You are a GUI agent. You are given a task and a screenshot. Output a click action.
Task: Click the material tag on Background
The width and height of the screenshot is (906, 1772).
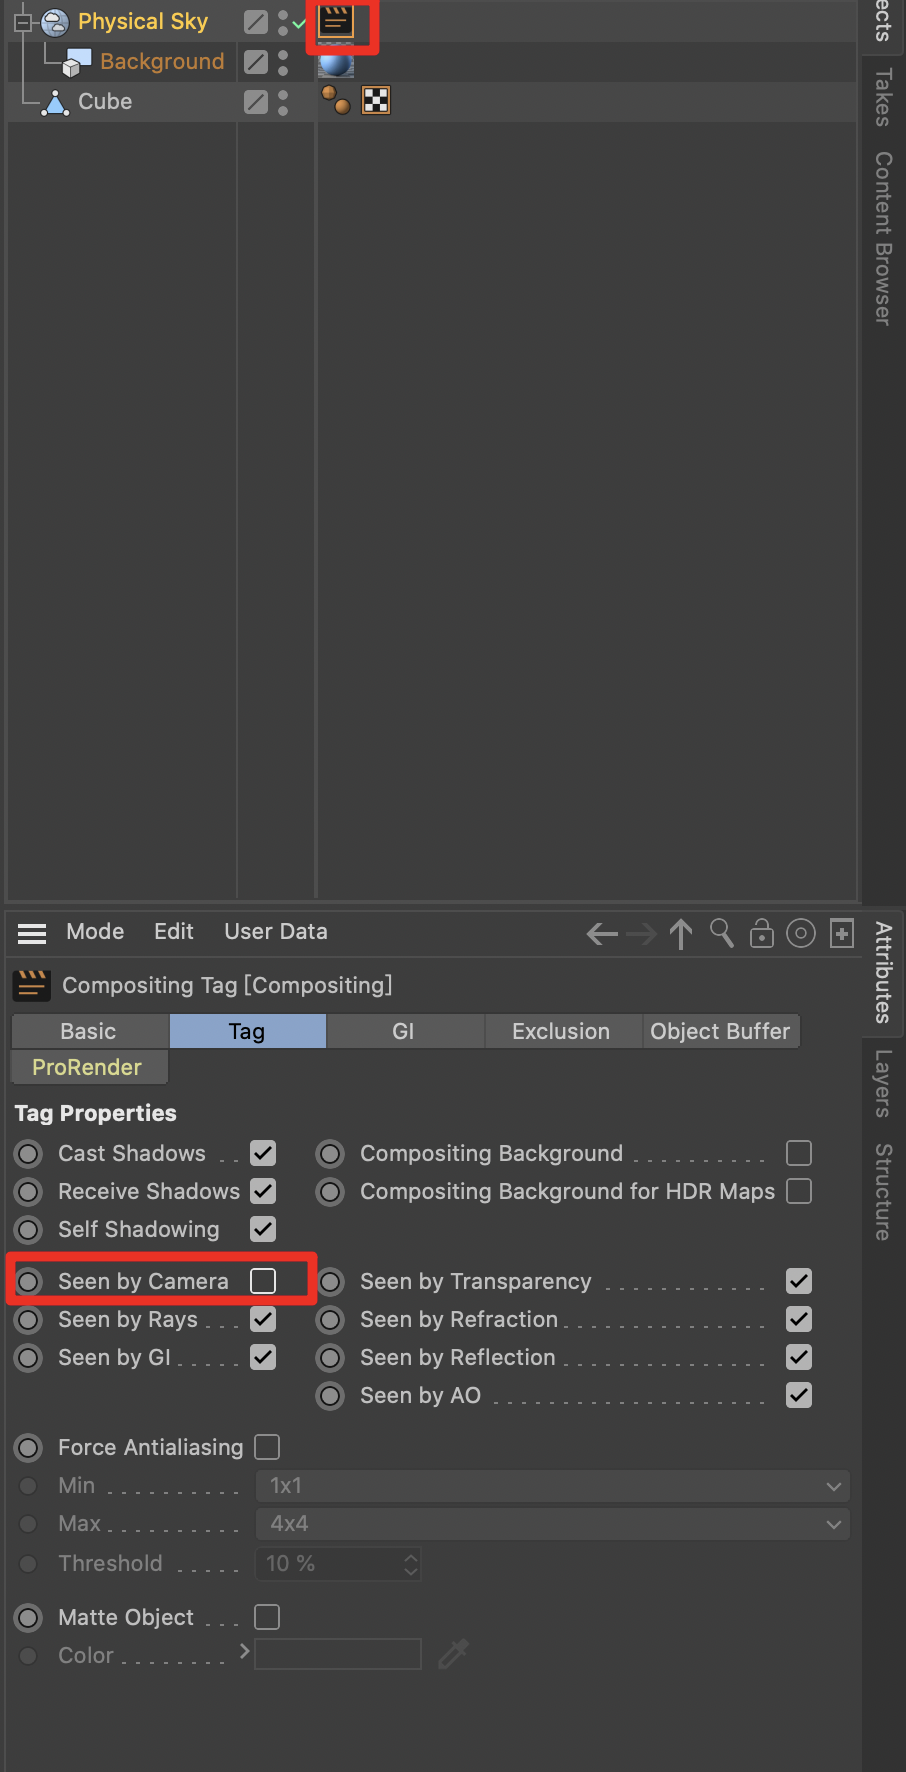(336, 63)
